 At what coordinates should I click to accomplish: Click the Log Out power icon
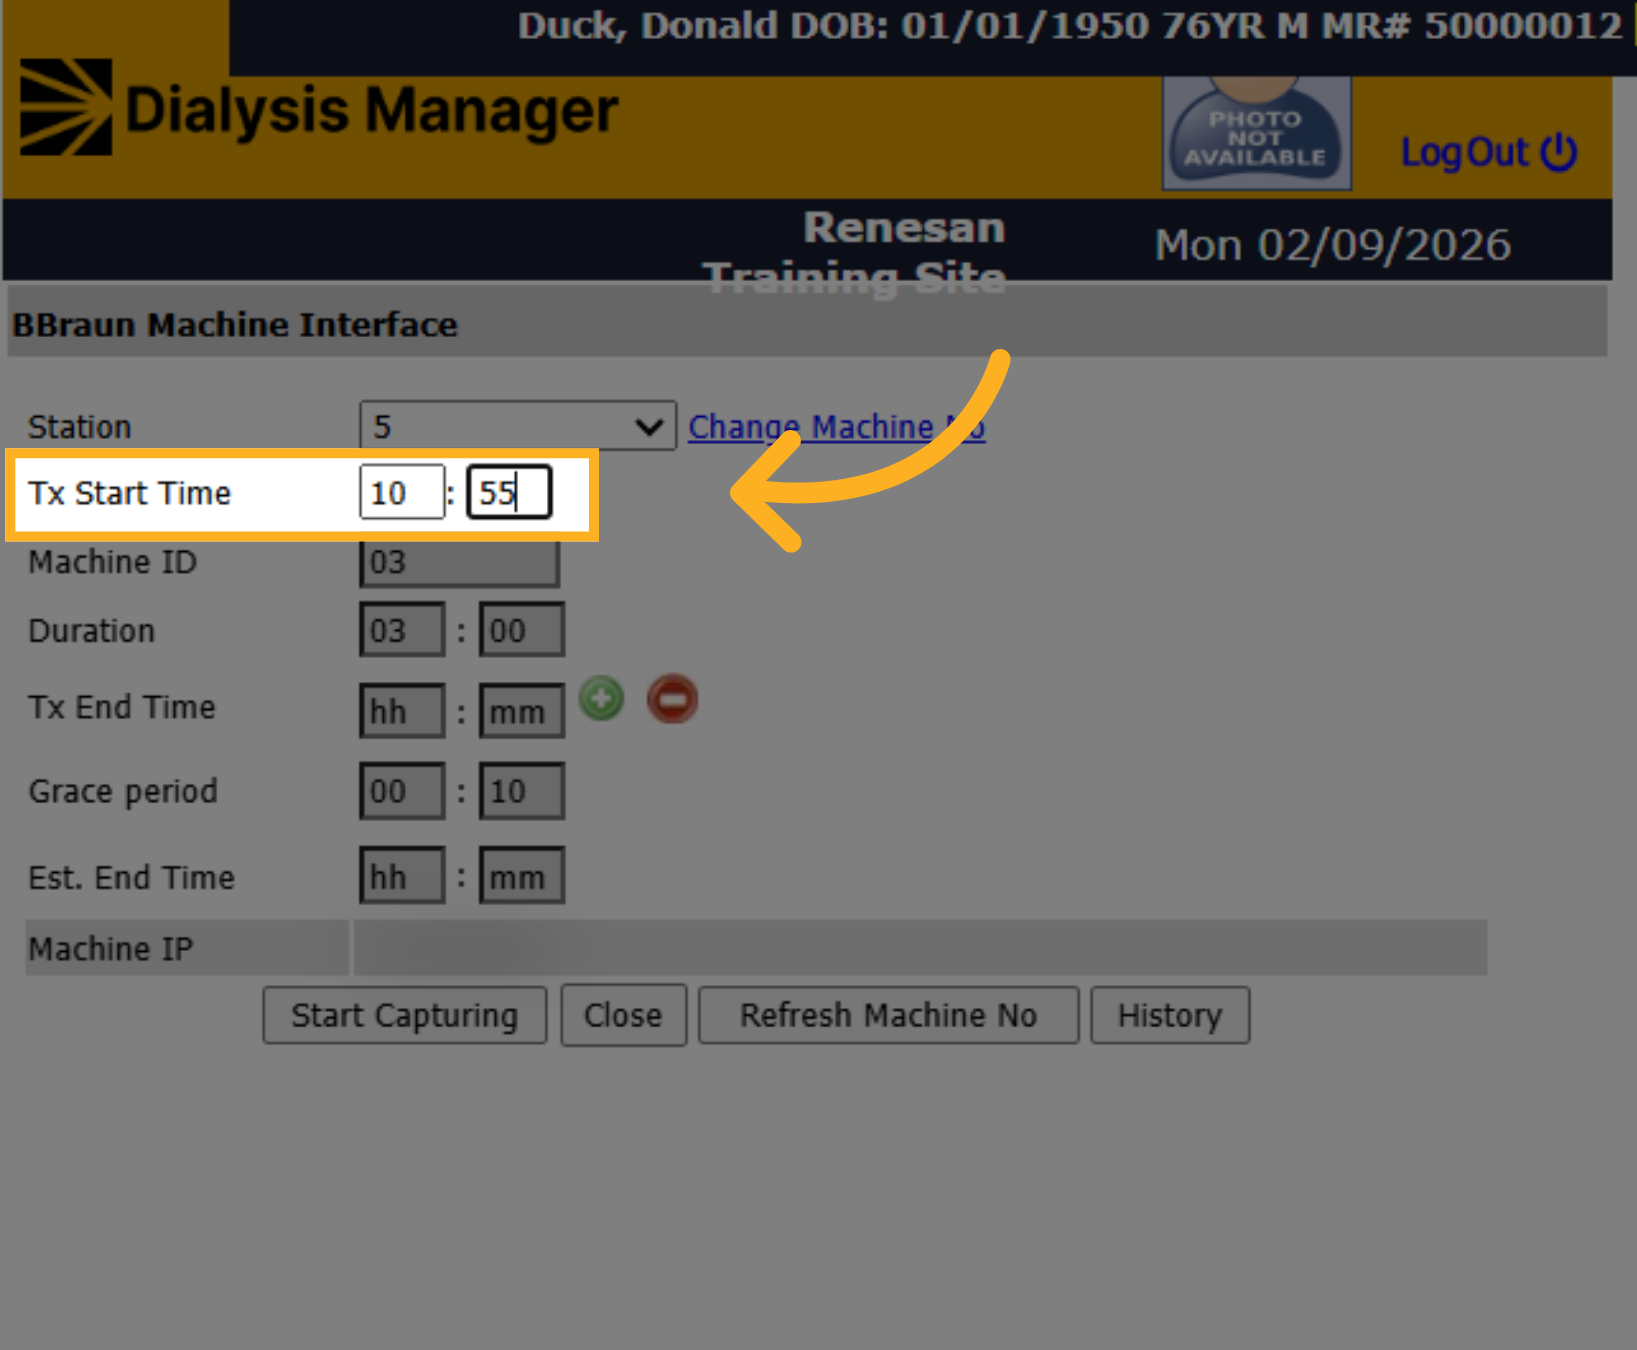click(x=1559, y=152)
